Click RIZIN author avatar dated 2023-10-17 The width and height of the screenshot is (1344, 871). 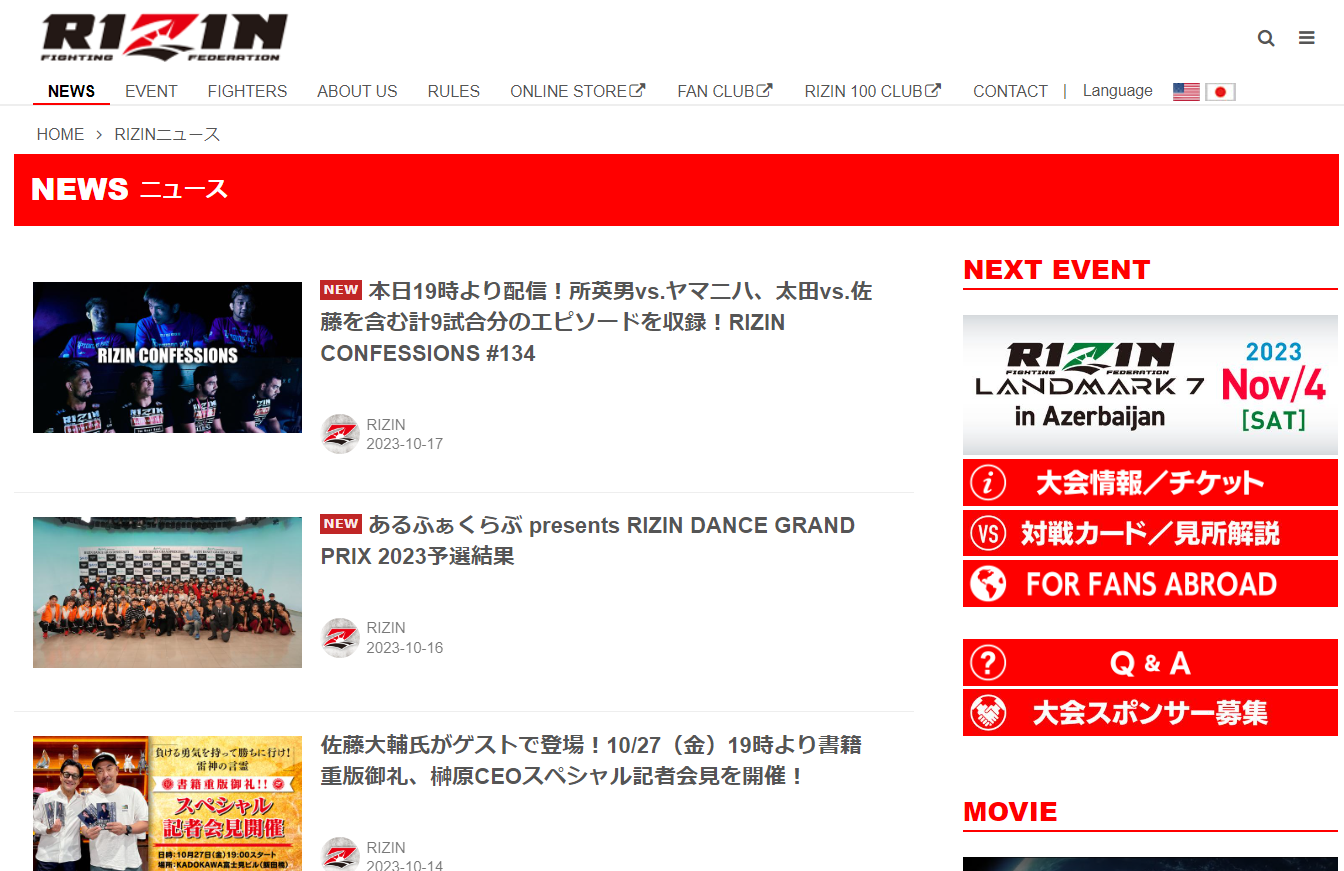point(340,434)
